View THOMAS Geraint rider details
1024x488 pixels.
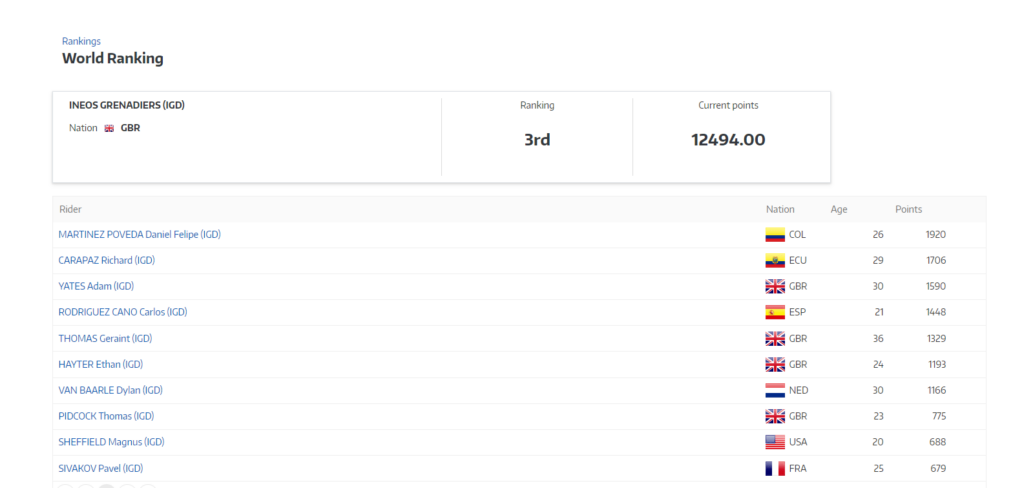[x=106, y=338]
